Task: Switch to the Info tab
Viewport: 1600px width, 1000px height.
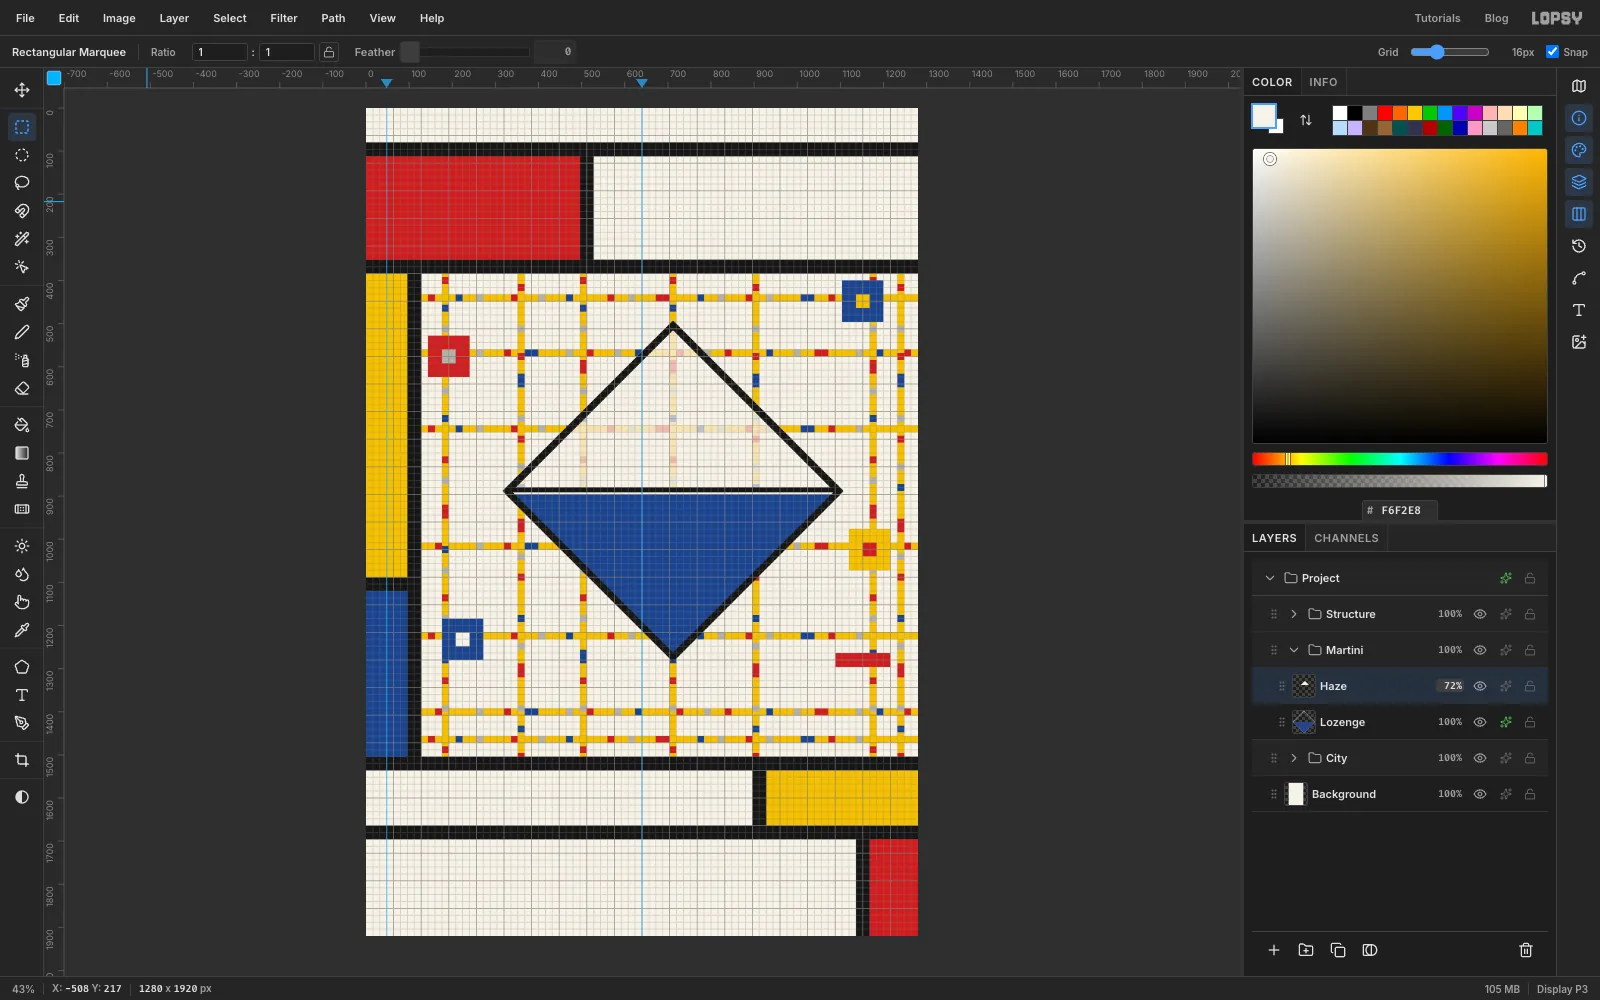Action: point(1323,82)
